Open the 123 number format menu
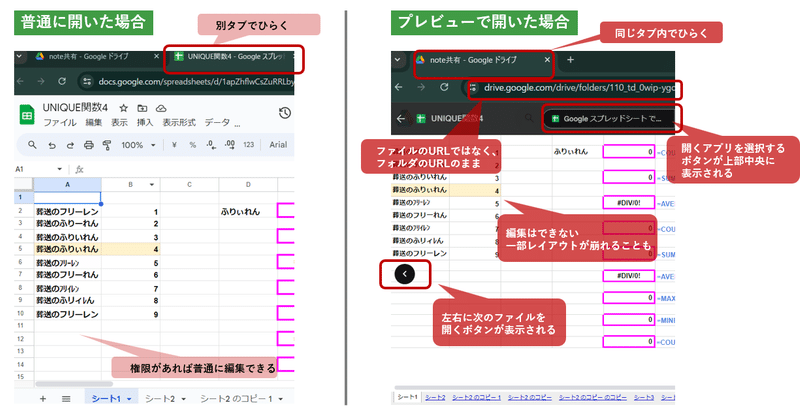The image size is (800, 418). [x=248, y=145]
